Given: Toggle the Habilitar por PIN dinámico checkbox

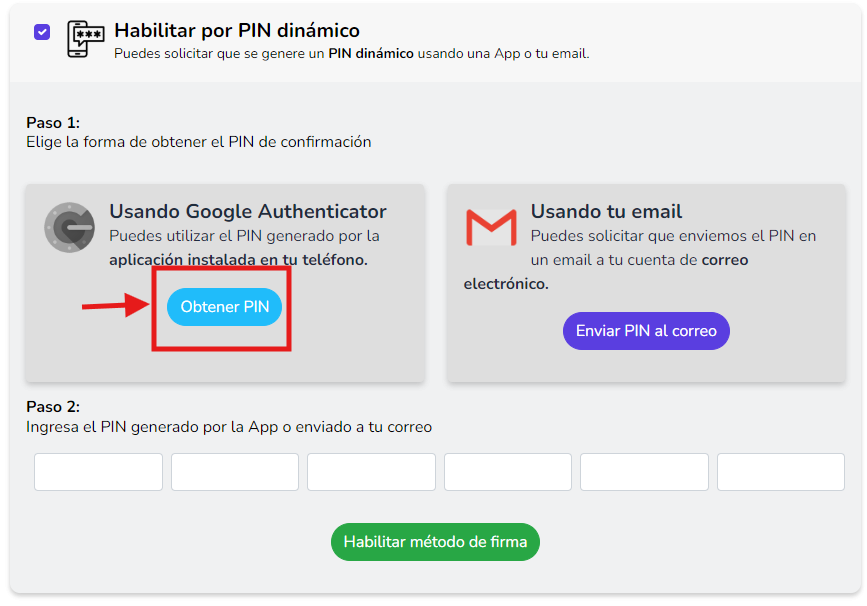Looking at the screenshot, I should pyautogui.click(x=42, y=32).
